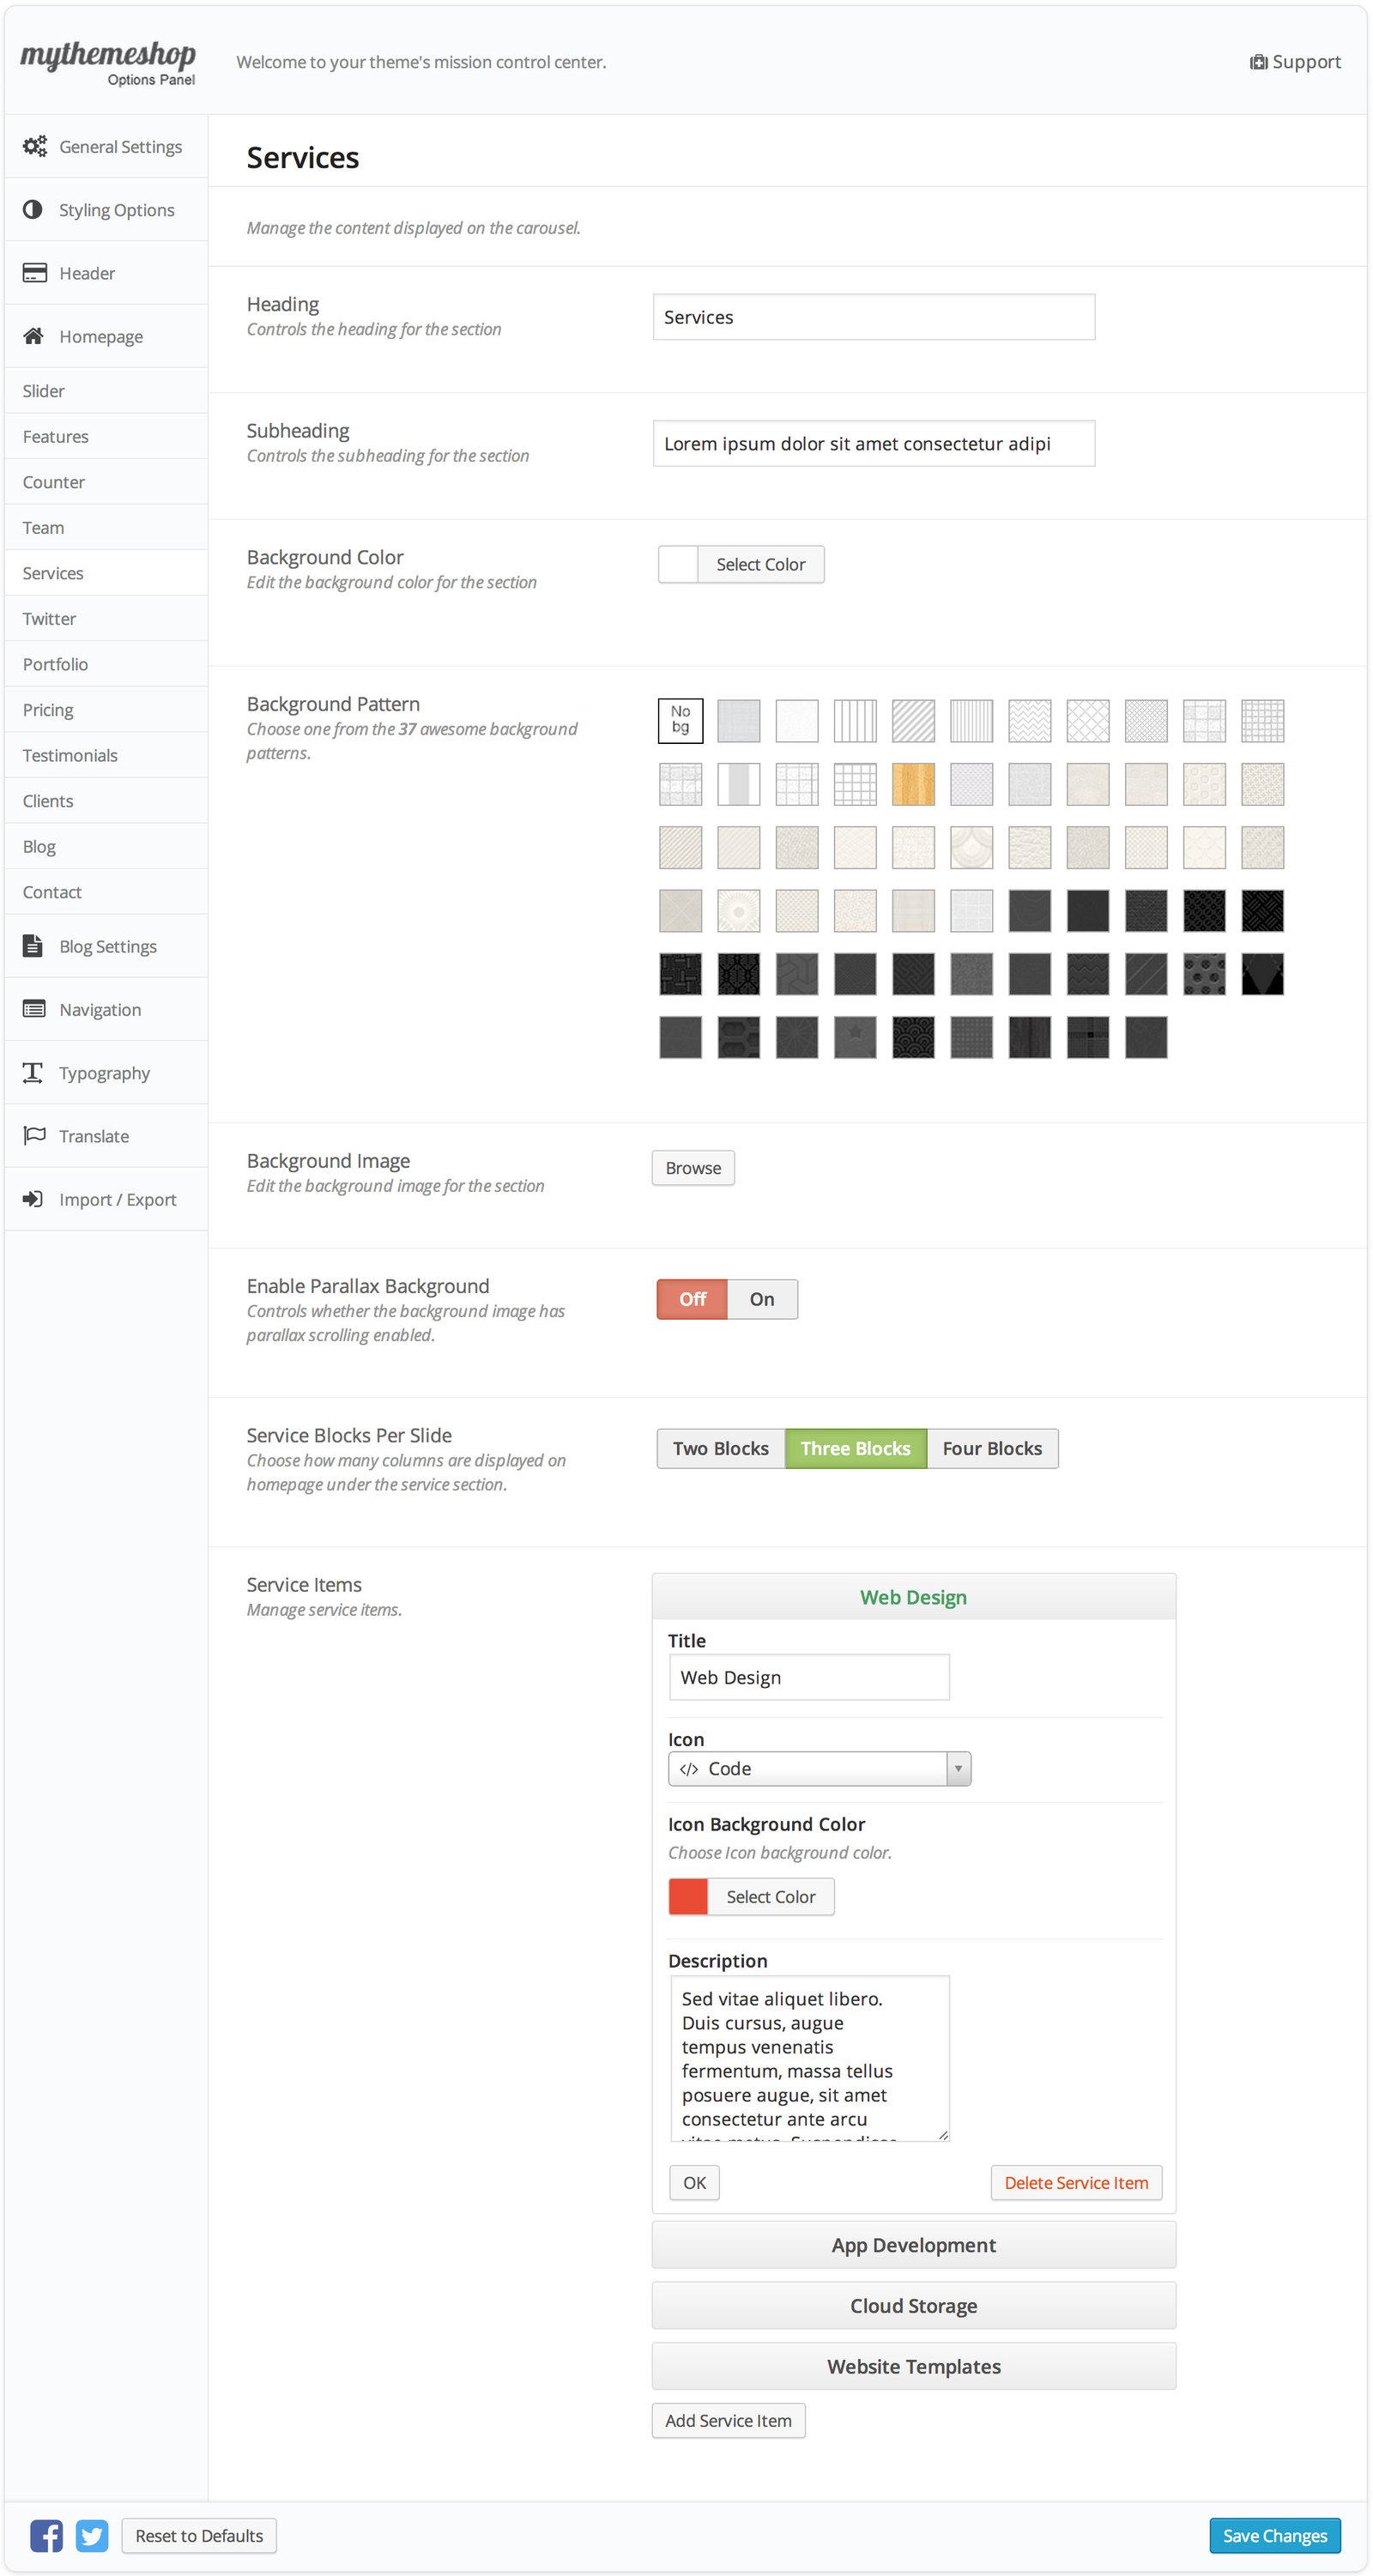Open Portfolio section in sidebar

tap(56, 664)
